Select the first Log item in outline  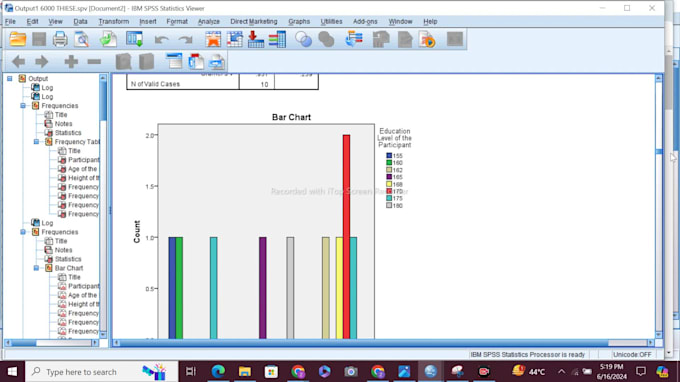tap(47, 88)
